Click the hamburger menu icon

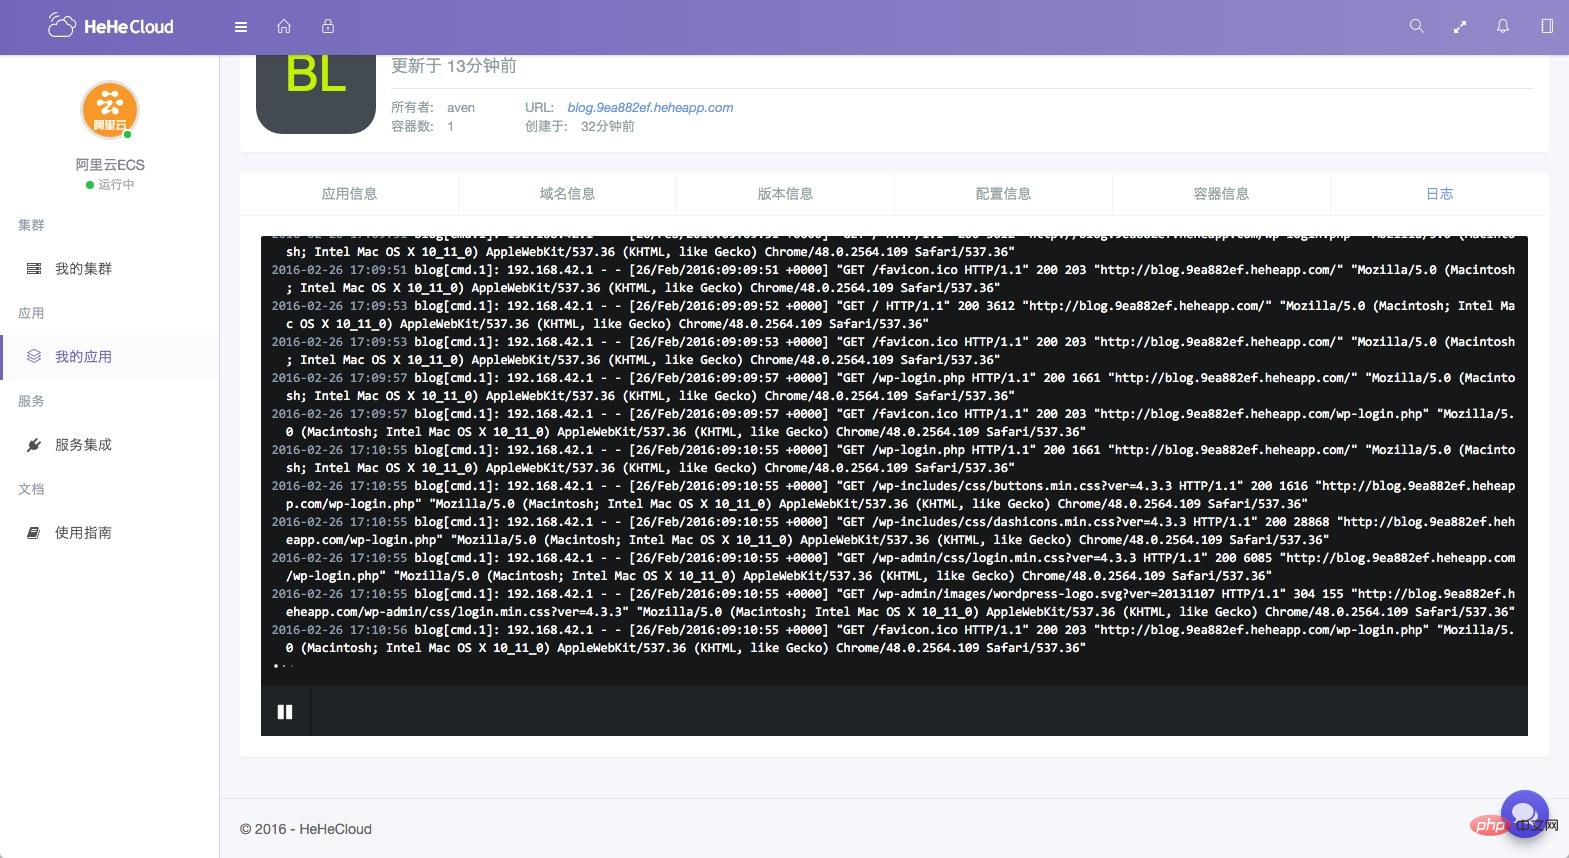(241, 27)
